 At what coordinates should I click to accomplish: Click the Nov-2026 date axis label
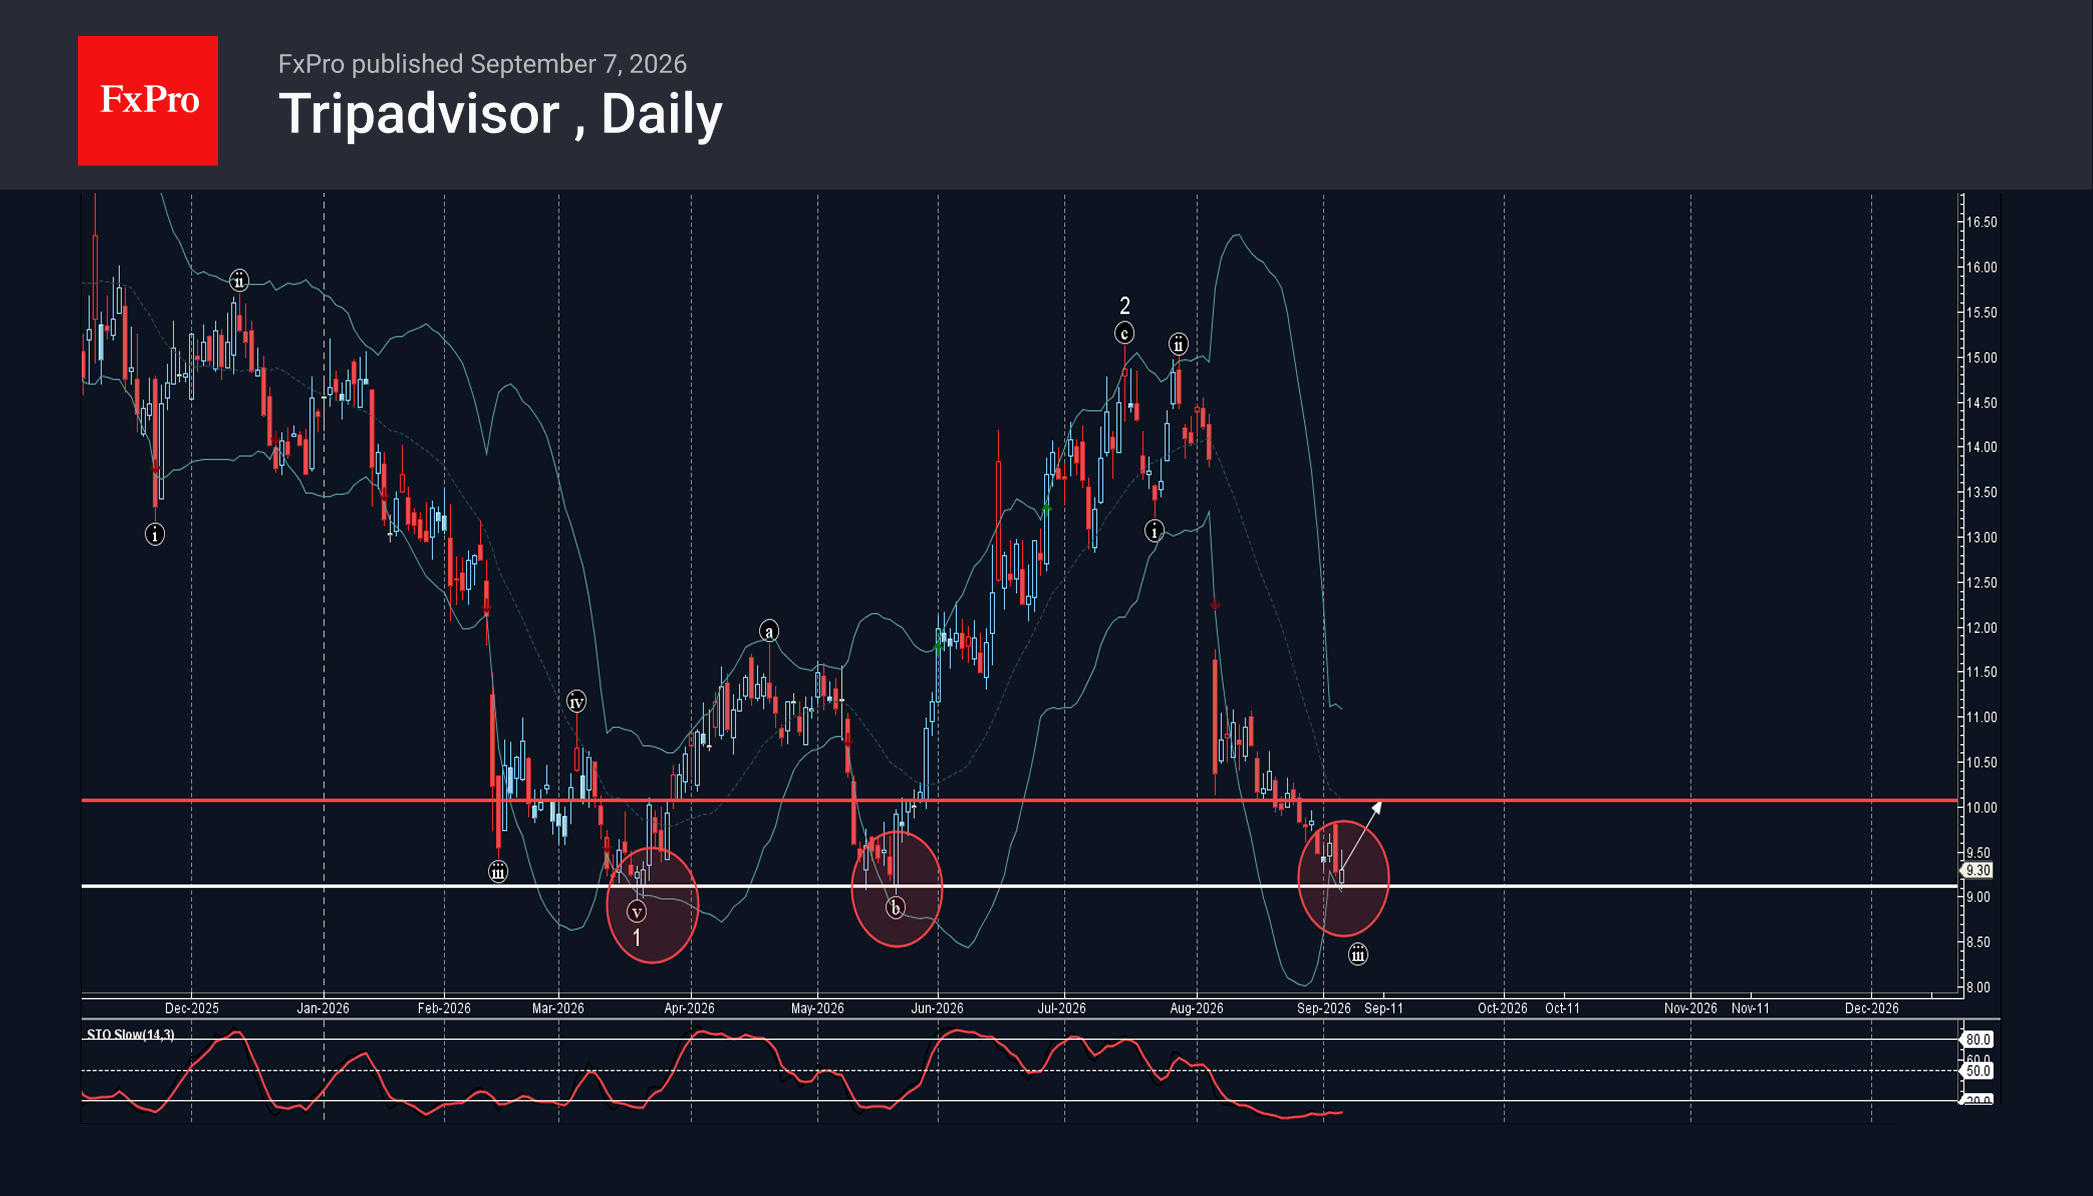click(x=1690, y=1008)
